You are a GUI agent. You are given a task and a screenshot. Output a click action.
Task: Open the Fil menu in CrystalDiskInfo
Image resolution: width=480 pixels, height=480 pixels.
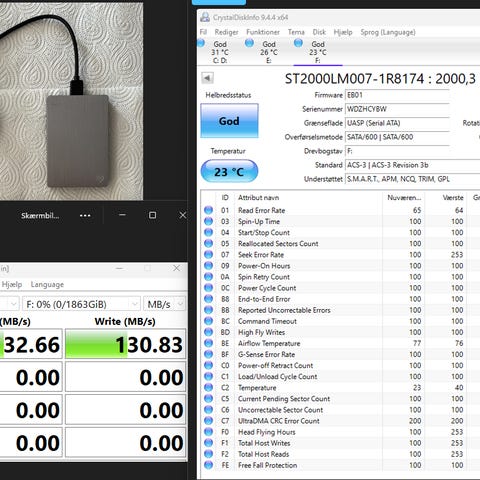pos(203,32)
